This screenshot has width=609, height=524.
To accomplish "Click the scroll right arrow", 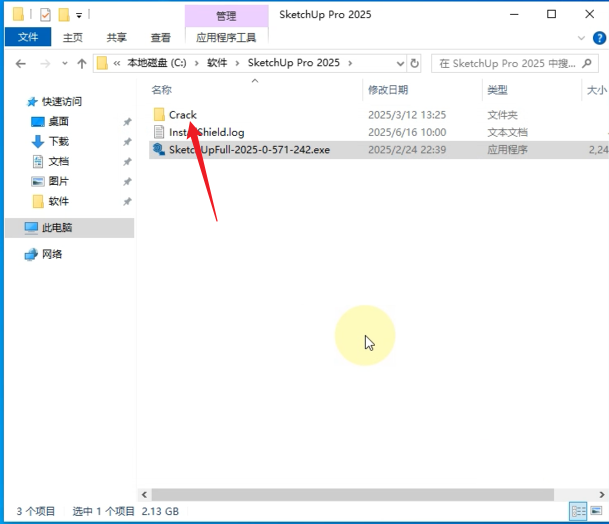I will click(x=602, y=494).
